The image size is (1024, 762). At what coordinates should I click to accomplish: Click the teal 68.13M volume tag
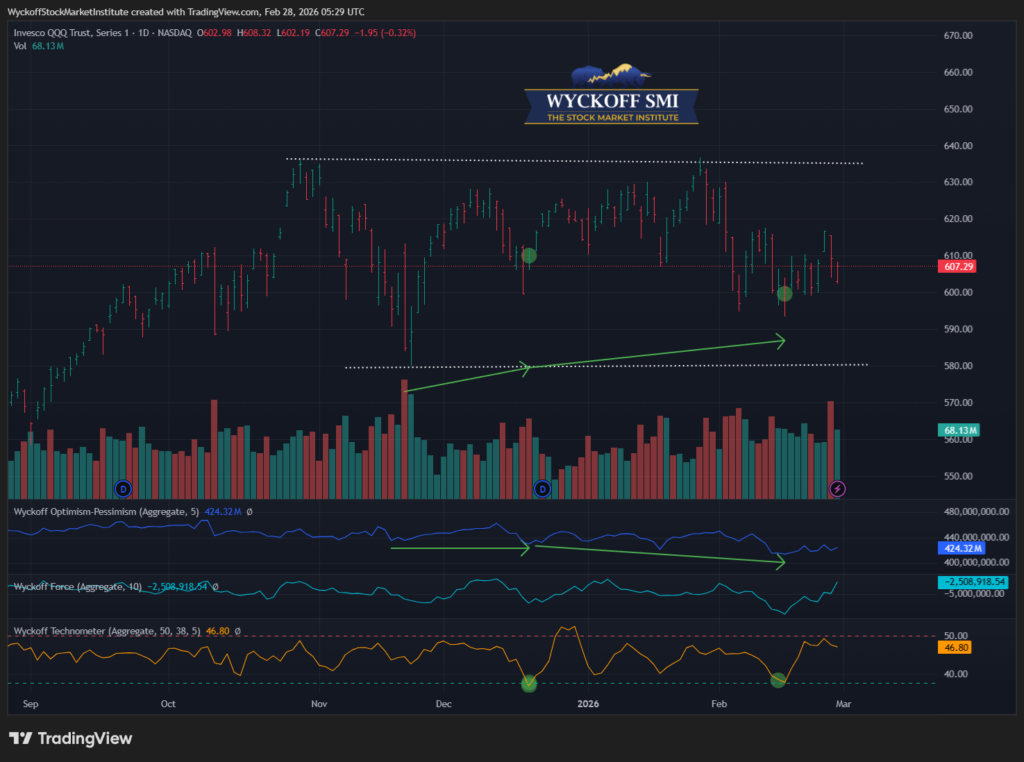point(958,430)
